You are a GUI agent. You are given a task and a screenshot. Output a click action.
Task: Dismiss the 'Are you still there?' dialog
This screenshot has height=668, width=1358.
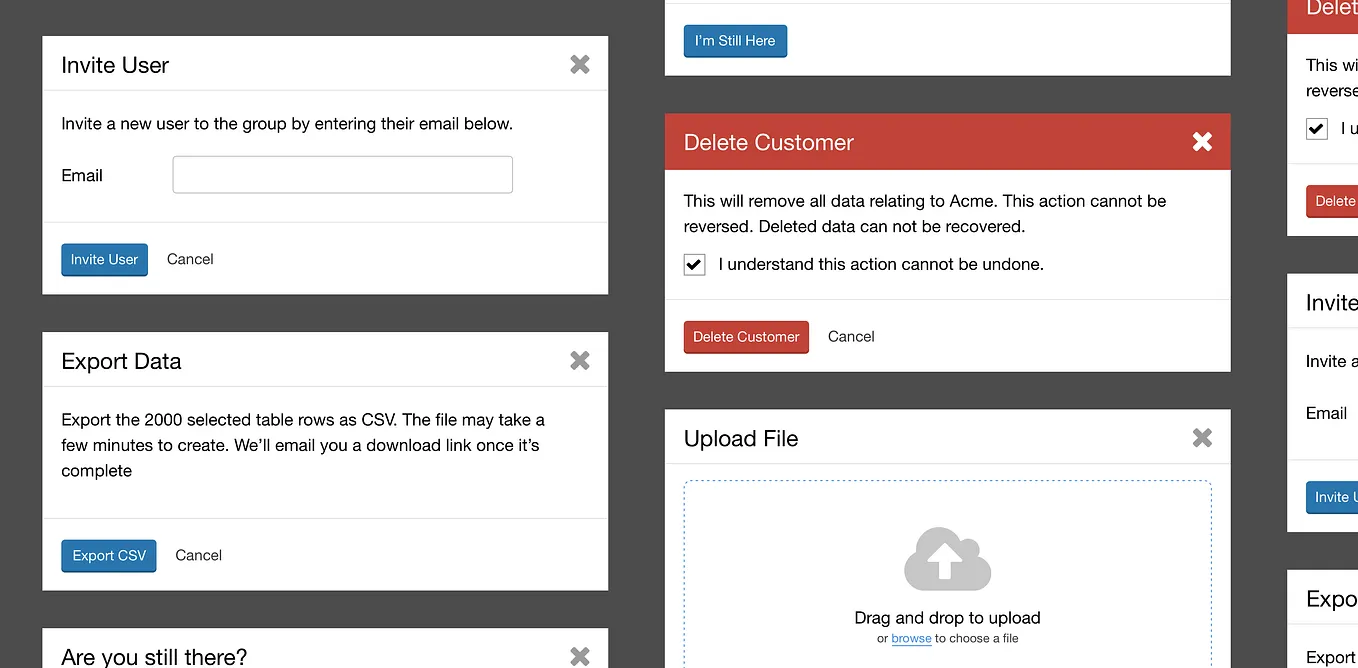[x=580, y=656]
